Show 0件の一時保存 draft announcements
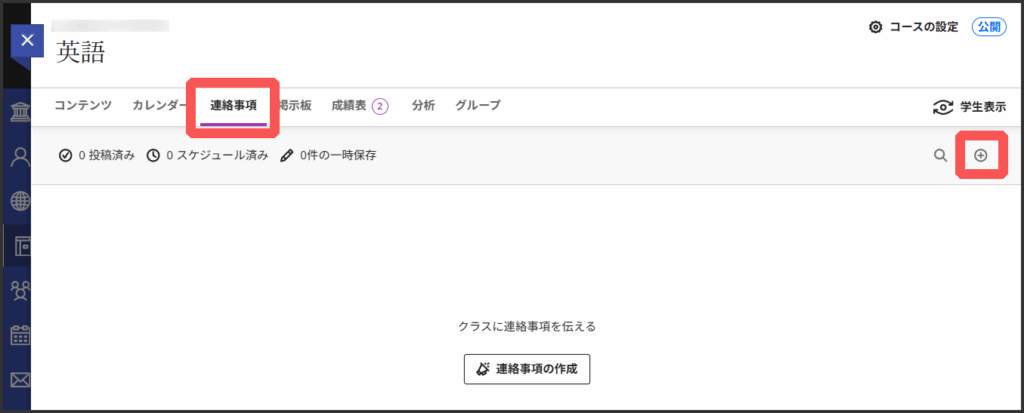This screenshot has height=413, width=1024. [x=328, y=155]
